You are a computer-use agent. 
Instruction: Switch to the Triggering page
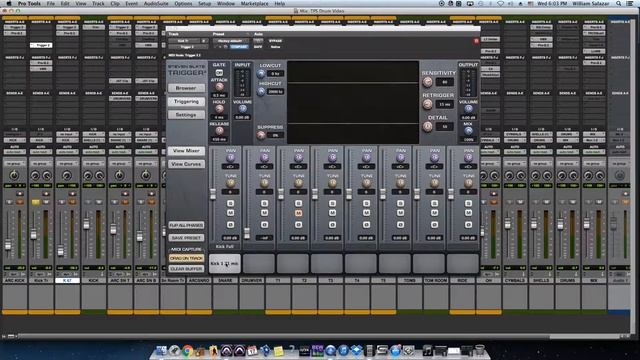[186, 101]
